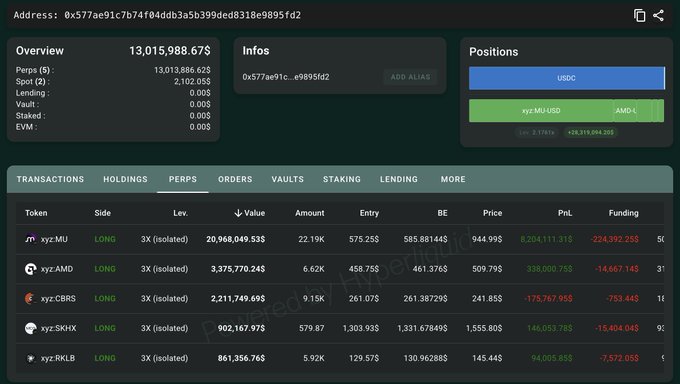Click the xyz:RKLB token logo
This screenshot has height=384, width=680.
coord(30,358)
